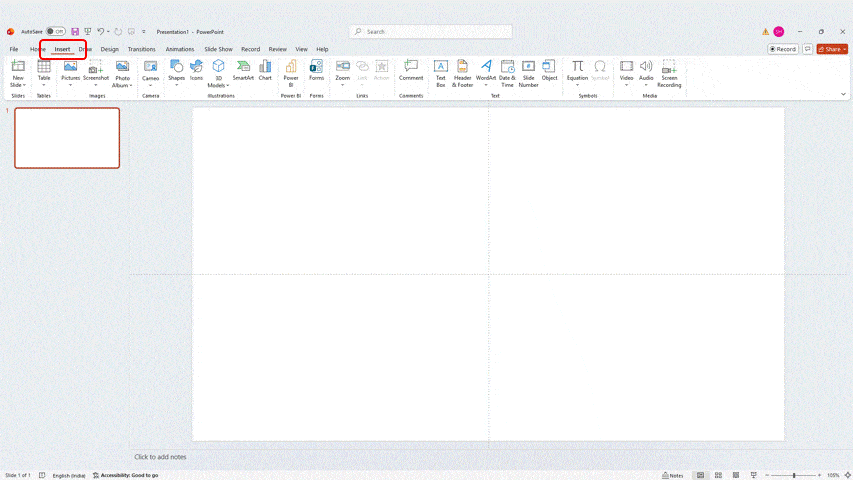The height and width of the screenshot is (480, 853).
Task: Open the Design tab
Action: pyautogui.click(x=109, y=49)
